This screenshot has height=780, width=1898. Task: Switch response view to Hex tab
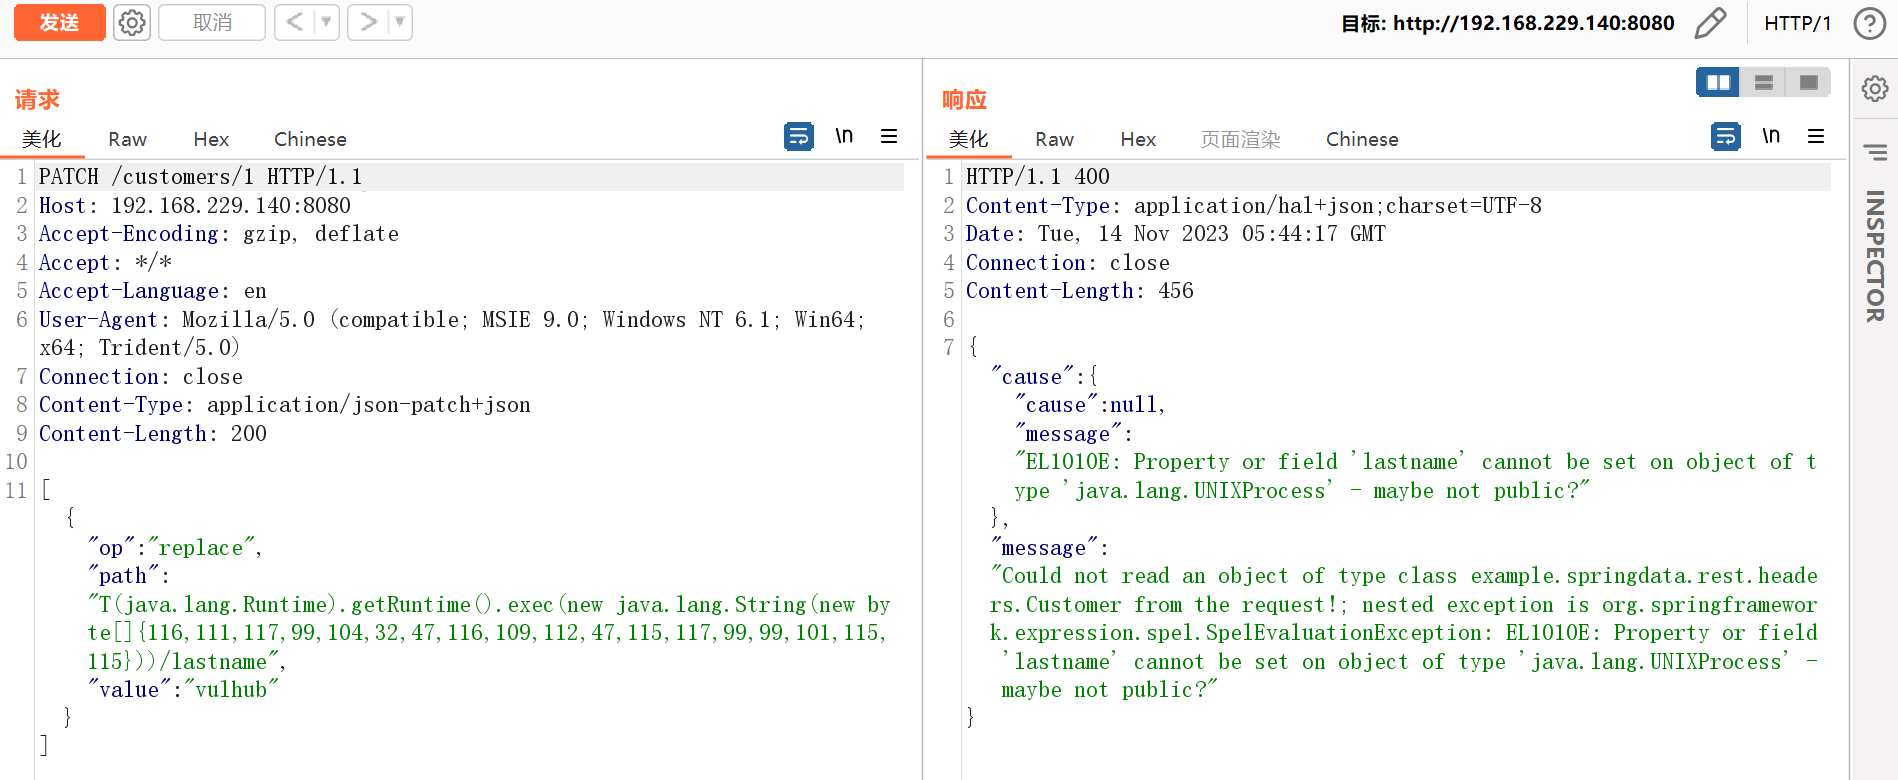1138,139
